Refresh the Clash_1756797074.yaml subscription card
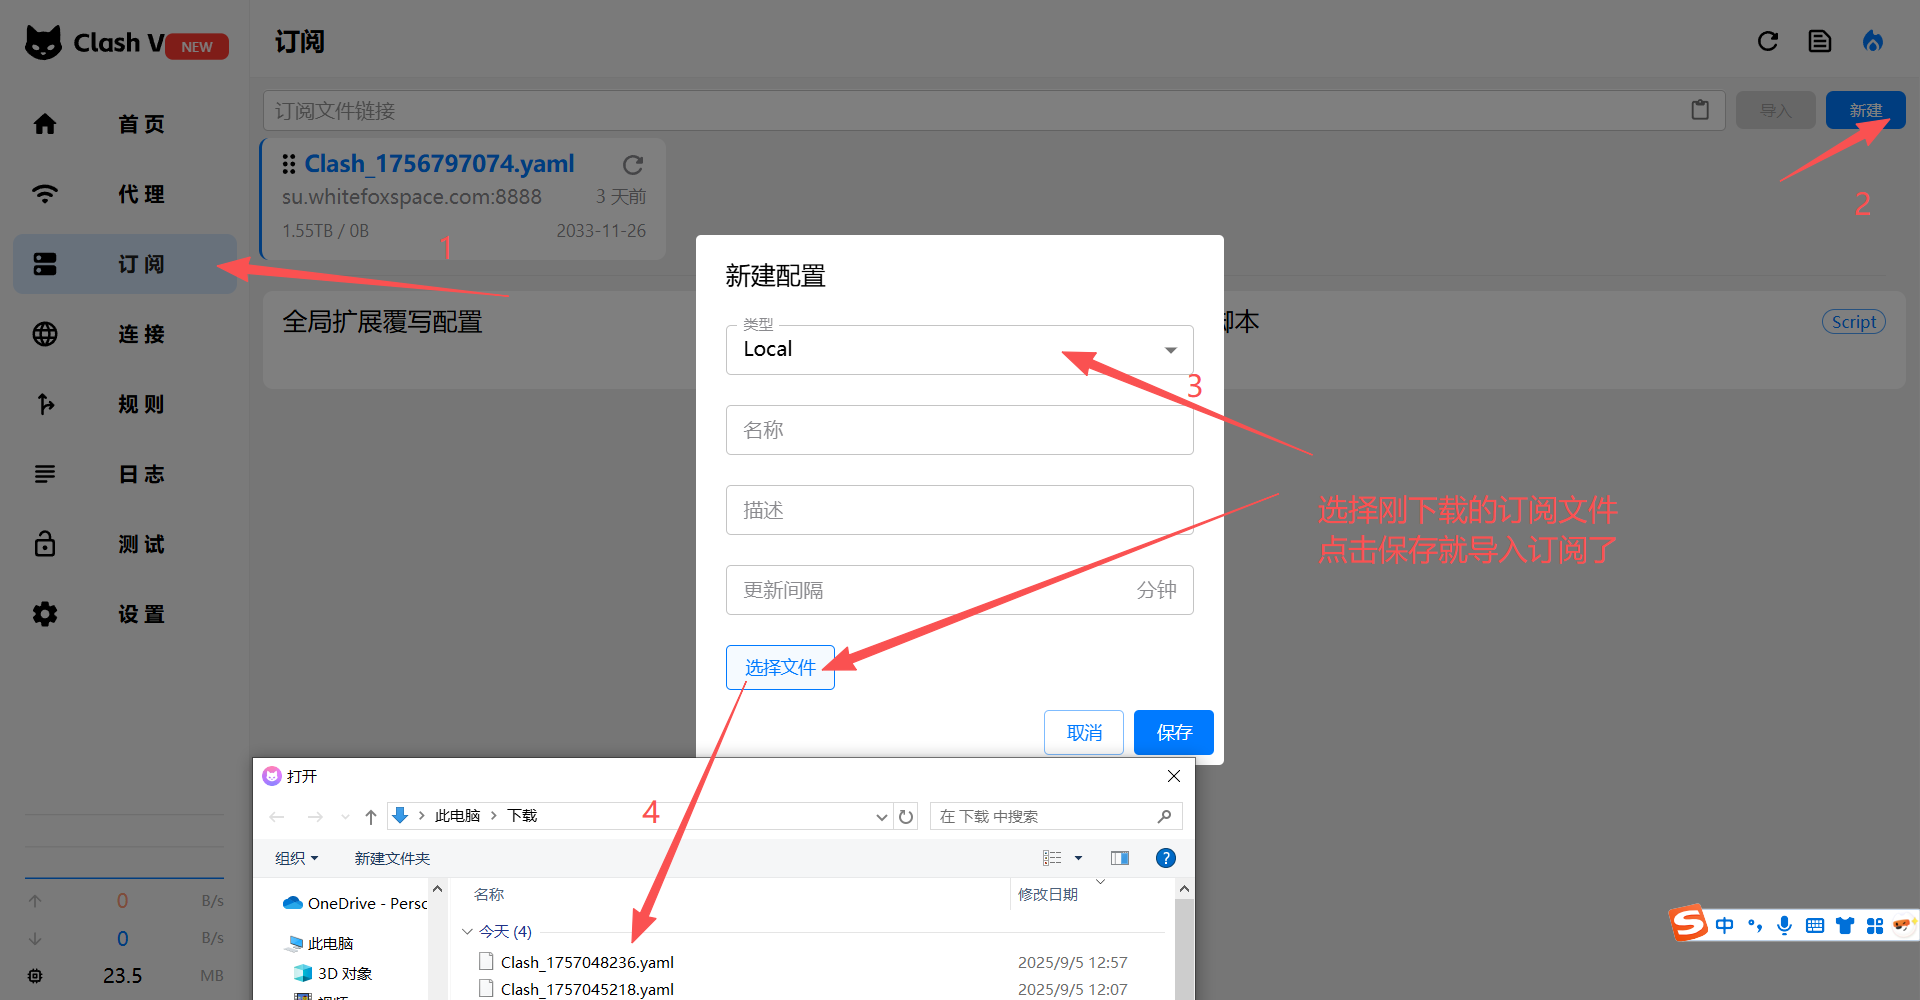Viewport: 1920px width, 1000px height. click(633, 164)
